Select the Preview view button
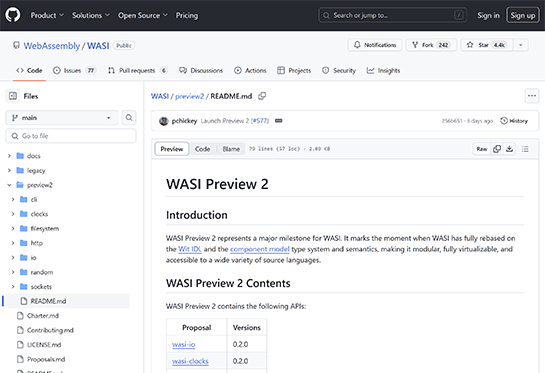Image resolution: width=545 pixels, height=373 pixels. (172, 149)
